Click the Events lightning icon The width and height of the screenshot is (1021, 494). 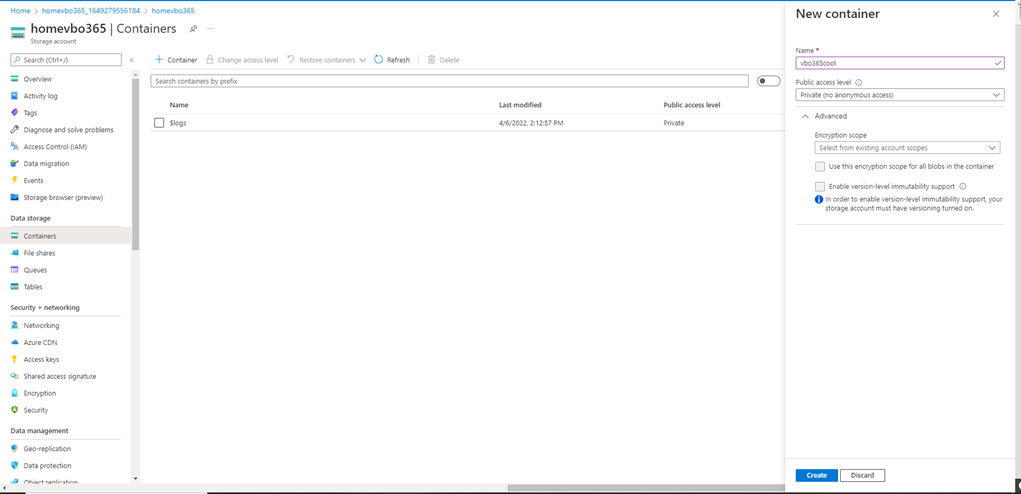click(14, 180)
